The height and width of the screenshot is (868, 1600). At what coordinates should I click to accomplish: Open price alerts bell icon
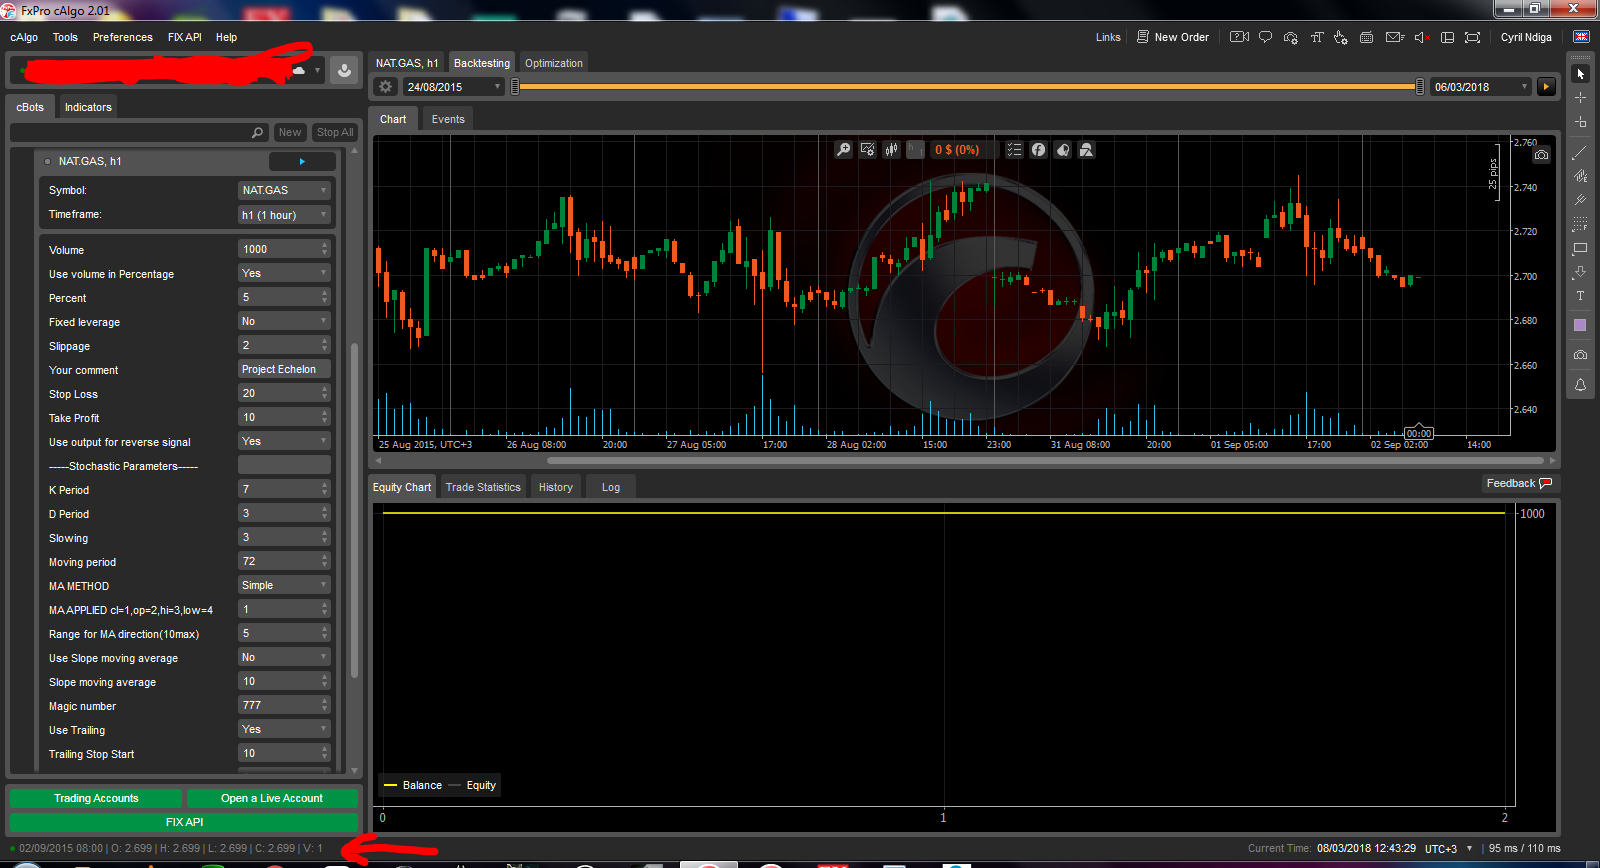tap(1580, 385)
